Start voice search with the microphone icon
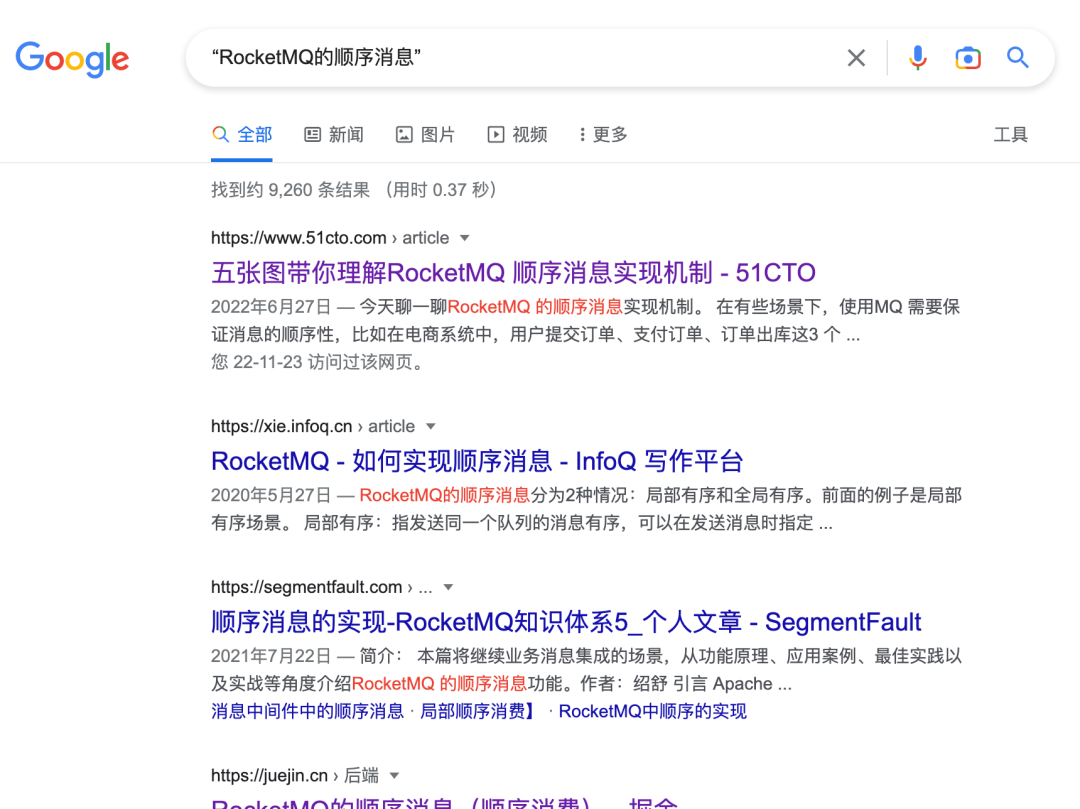The height and width of the screenshot is (809, 1080). [917, 58]
